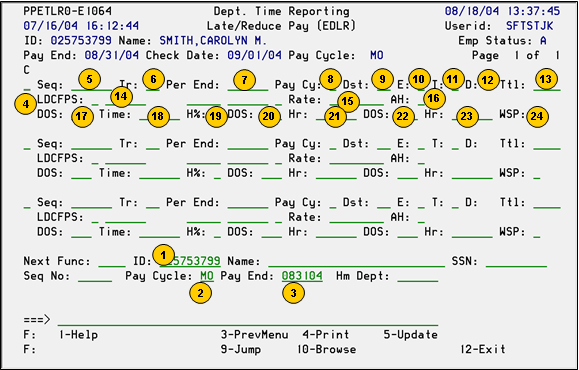This screenshot has height=370, width=579.
Task: Click the 1-Help function key label
Action: 79,335
